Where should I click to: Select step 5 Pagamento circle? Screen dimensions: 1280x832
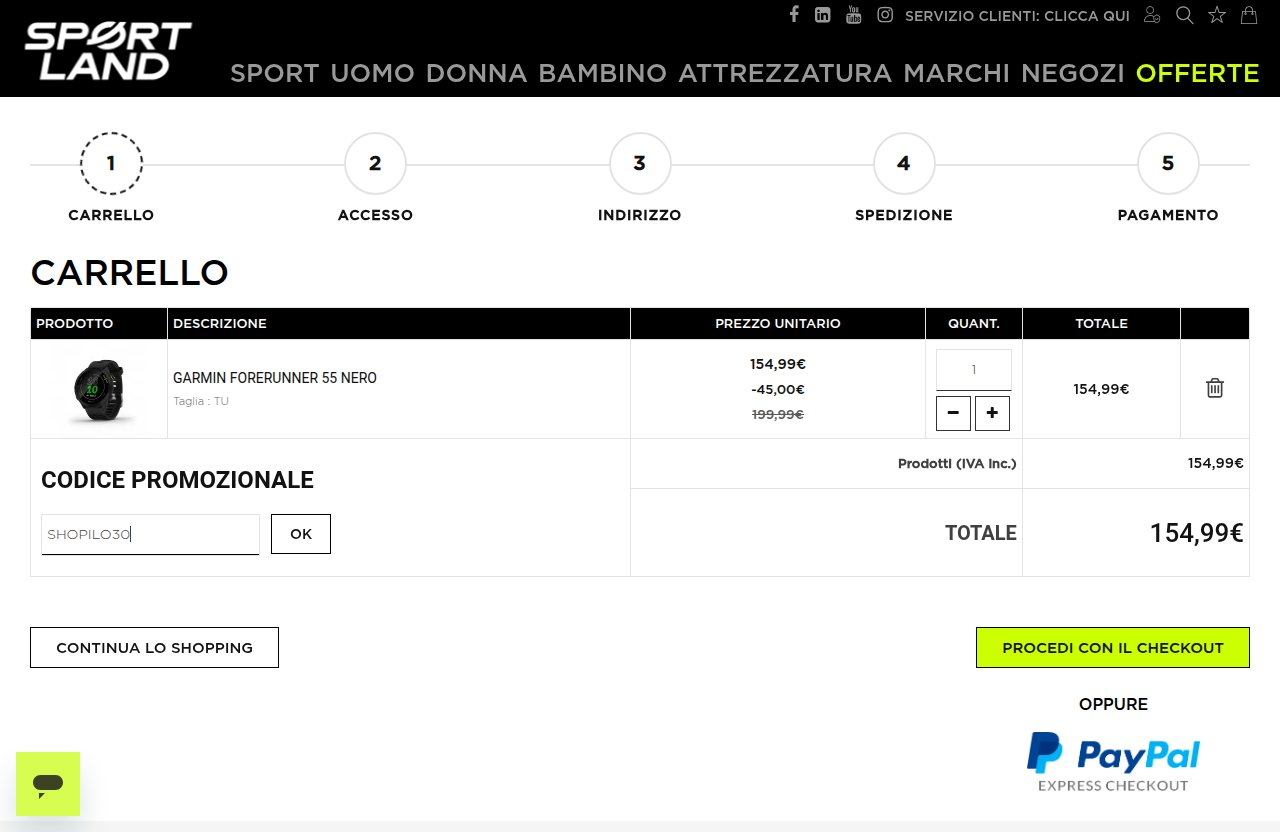click(x=1168, y=163)
